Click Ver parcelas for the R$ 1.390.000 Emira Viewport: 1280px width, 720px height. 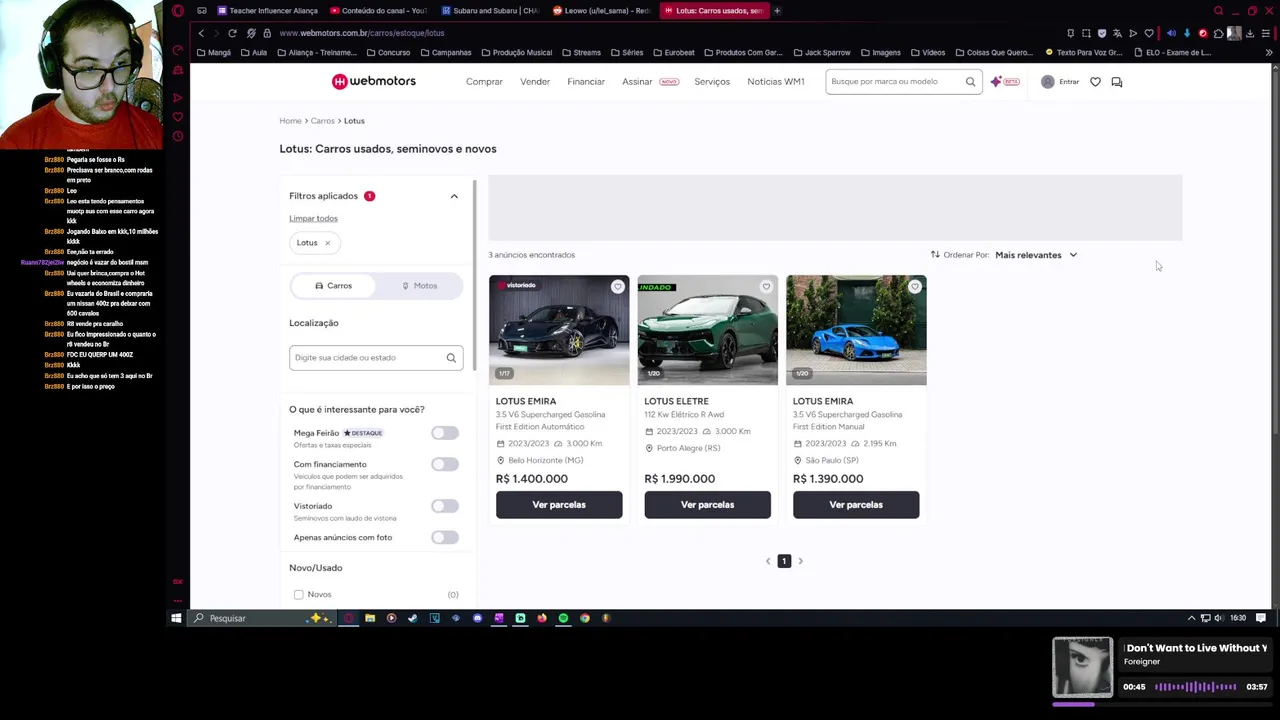tap(856, 505)
